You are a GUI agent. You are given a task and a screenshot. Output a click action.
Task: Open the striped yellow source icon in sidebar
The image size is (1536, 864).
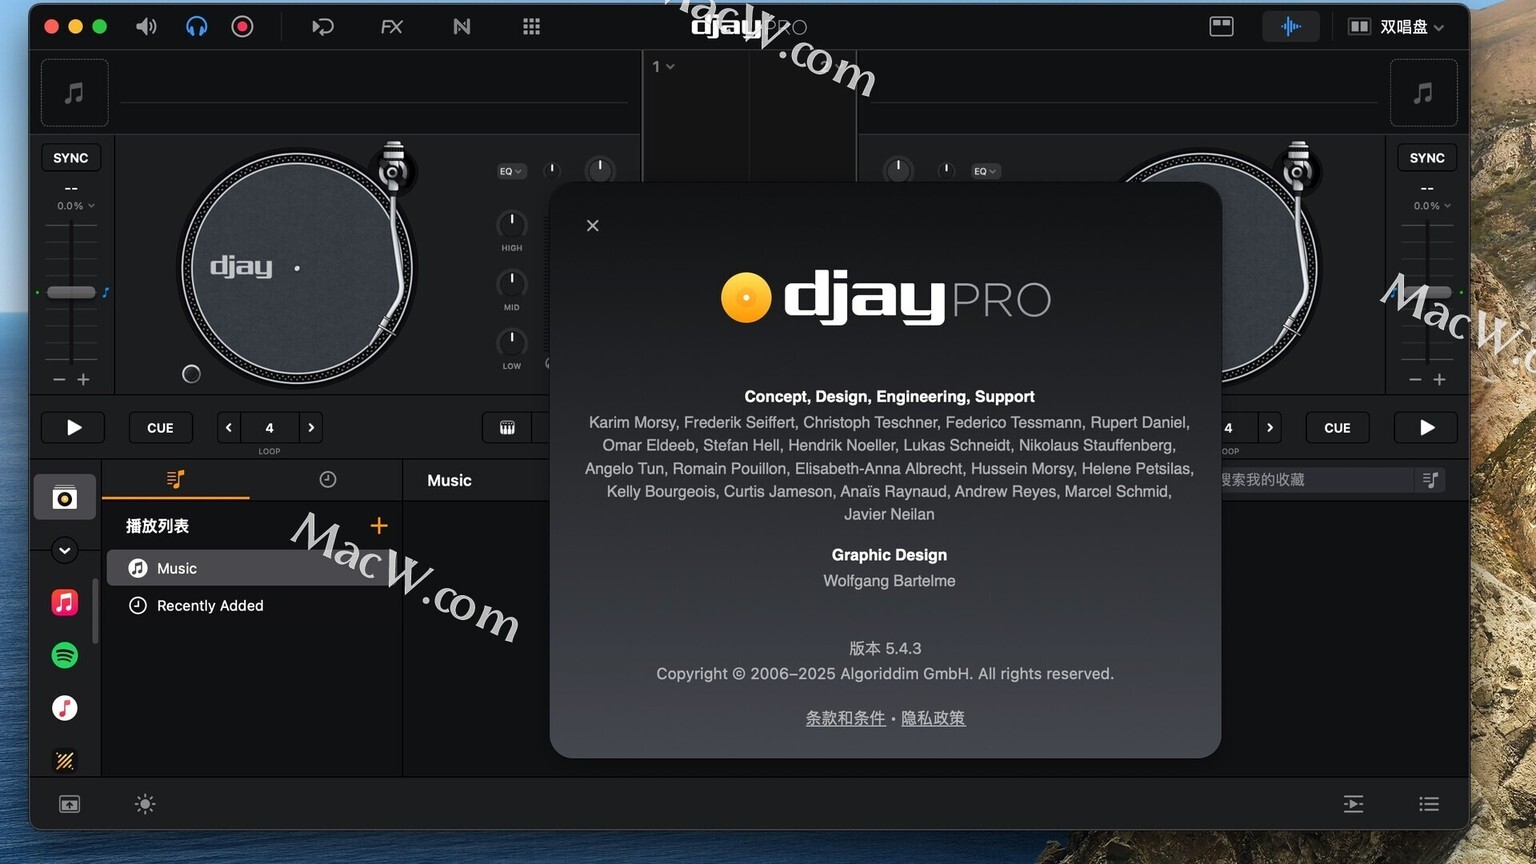pos(65,761)
